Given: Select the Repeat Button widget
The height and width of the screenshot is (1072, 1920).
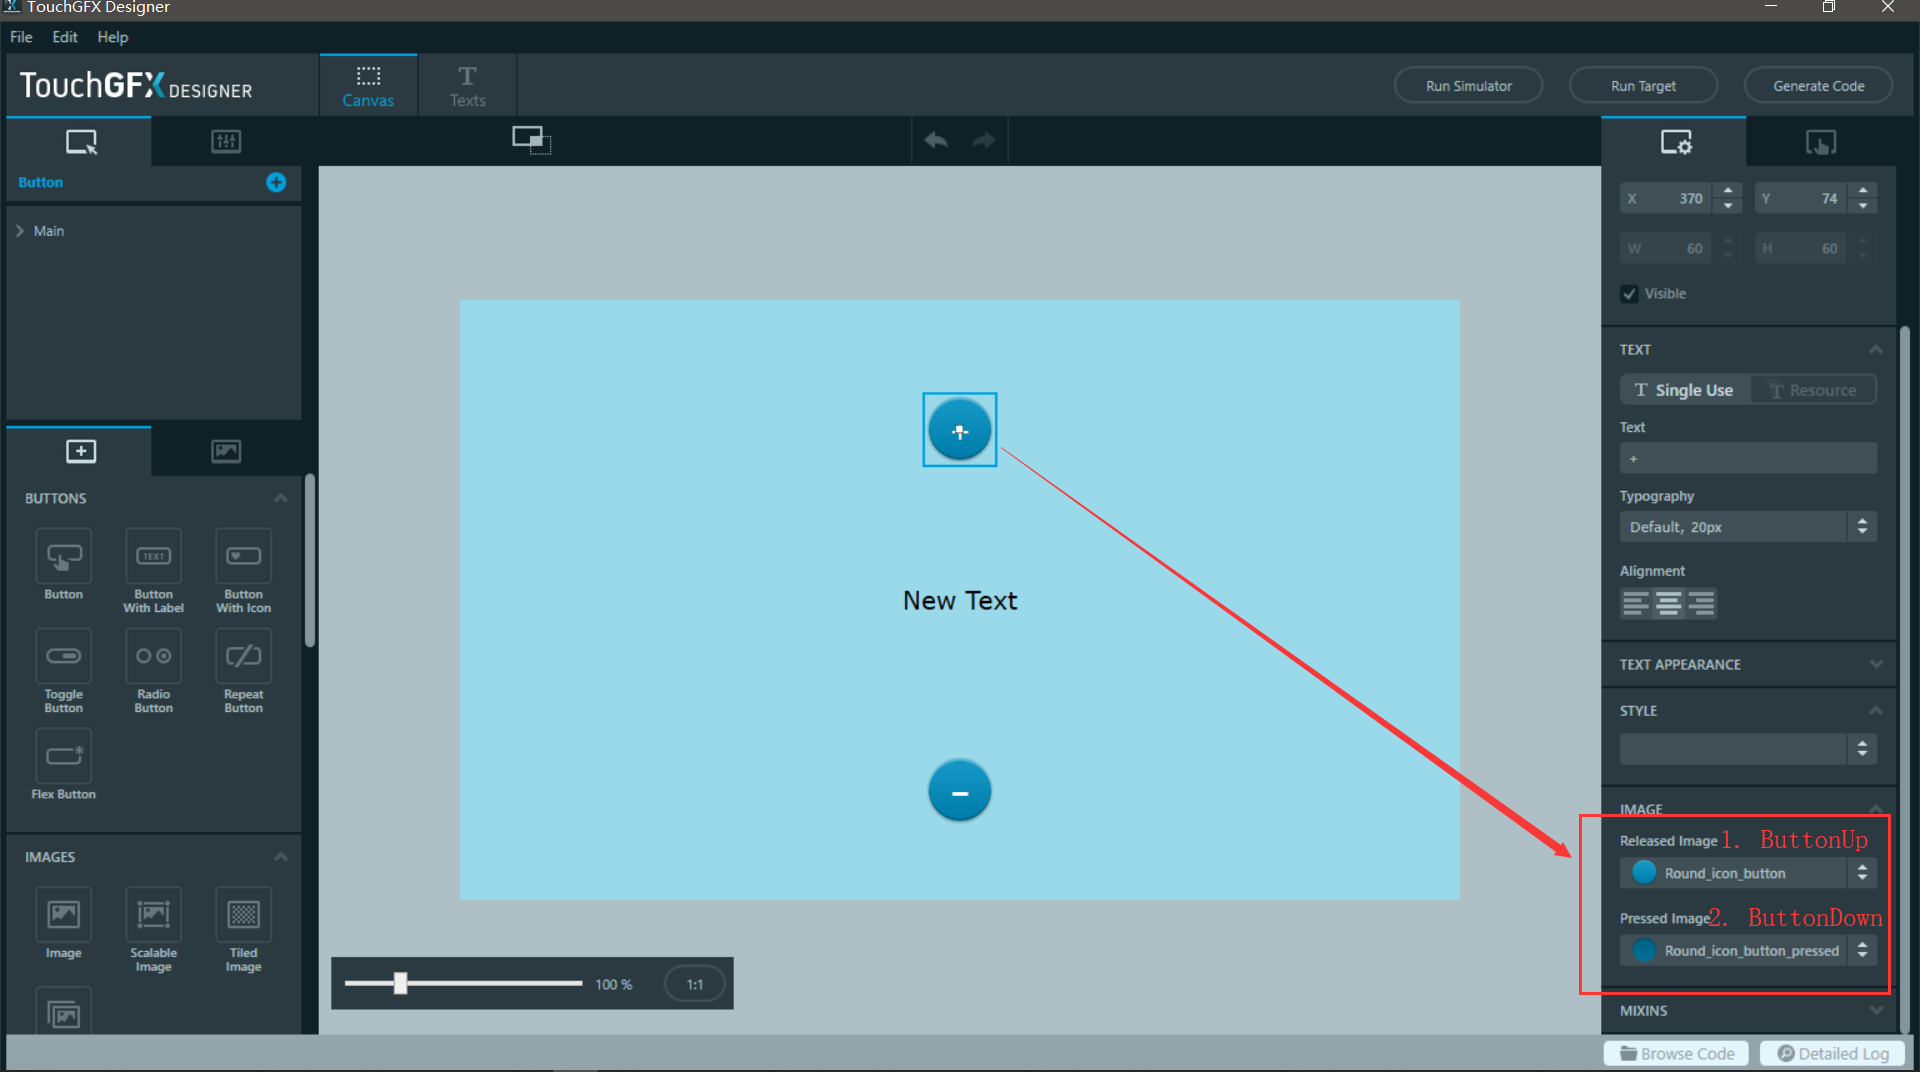Looking at the screenshot, I should click(x=243, y=671).
